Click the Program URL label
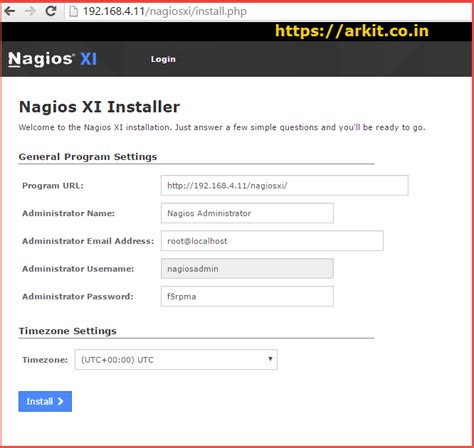The width and height of the screenshot is (474, 448). (x=53, y=186)
